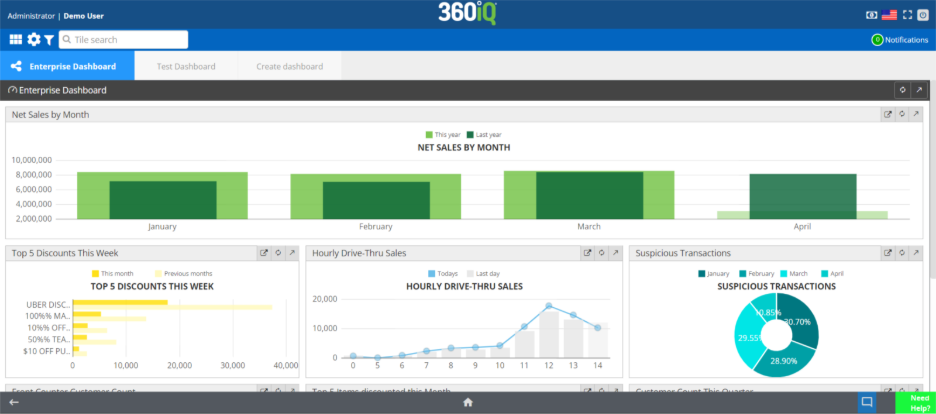Viewport: 936px width, 414px height.
Task: Click the power logout icon
Action: [924, 15]
